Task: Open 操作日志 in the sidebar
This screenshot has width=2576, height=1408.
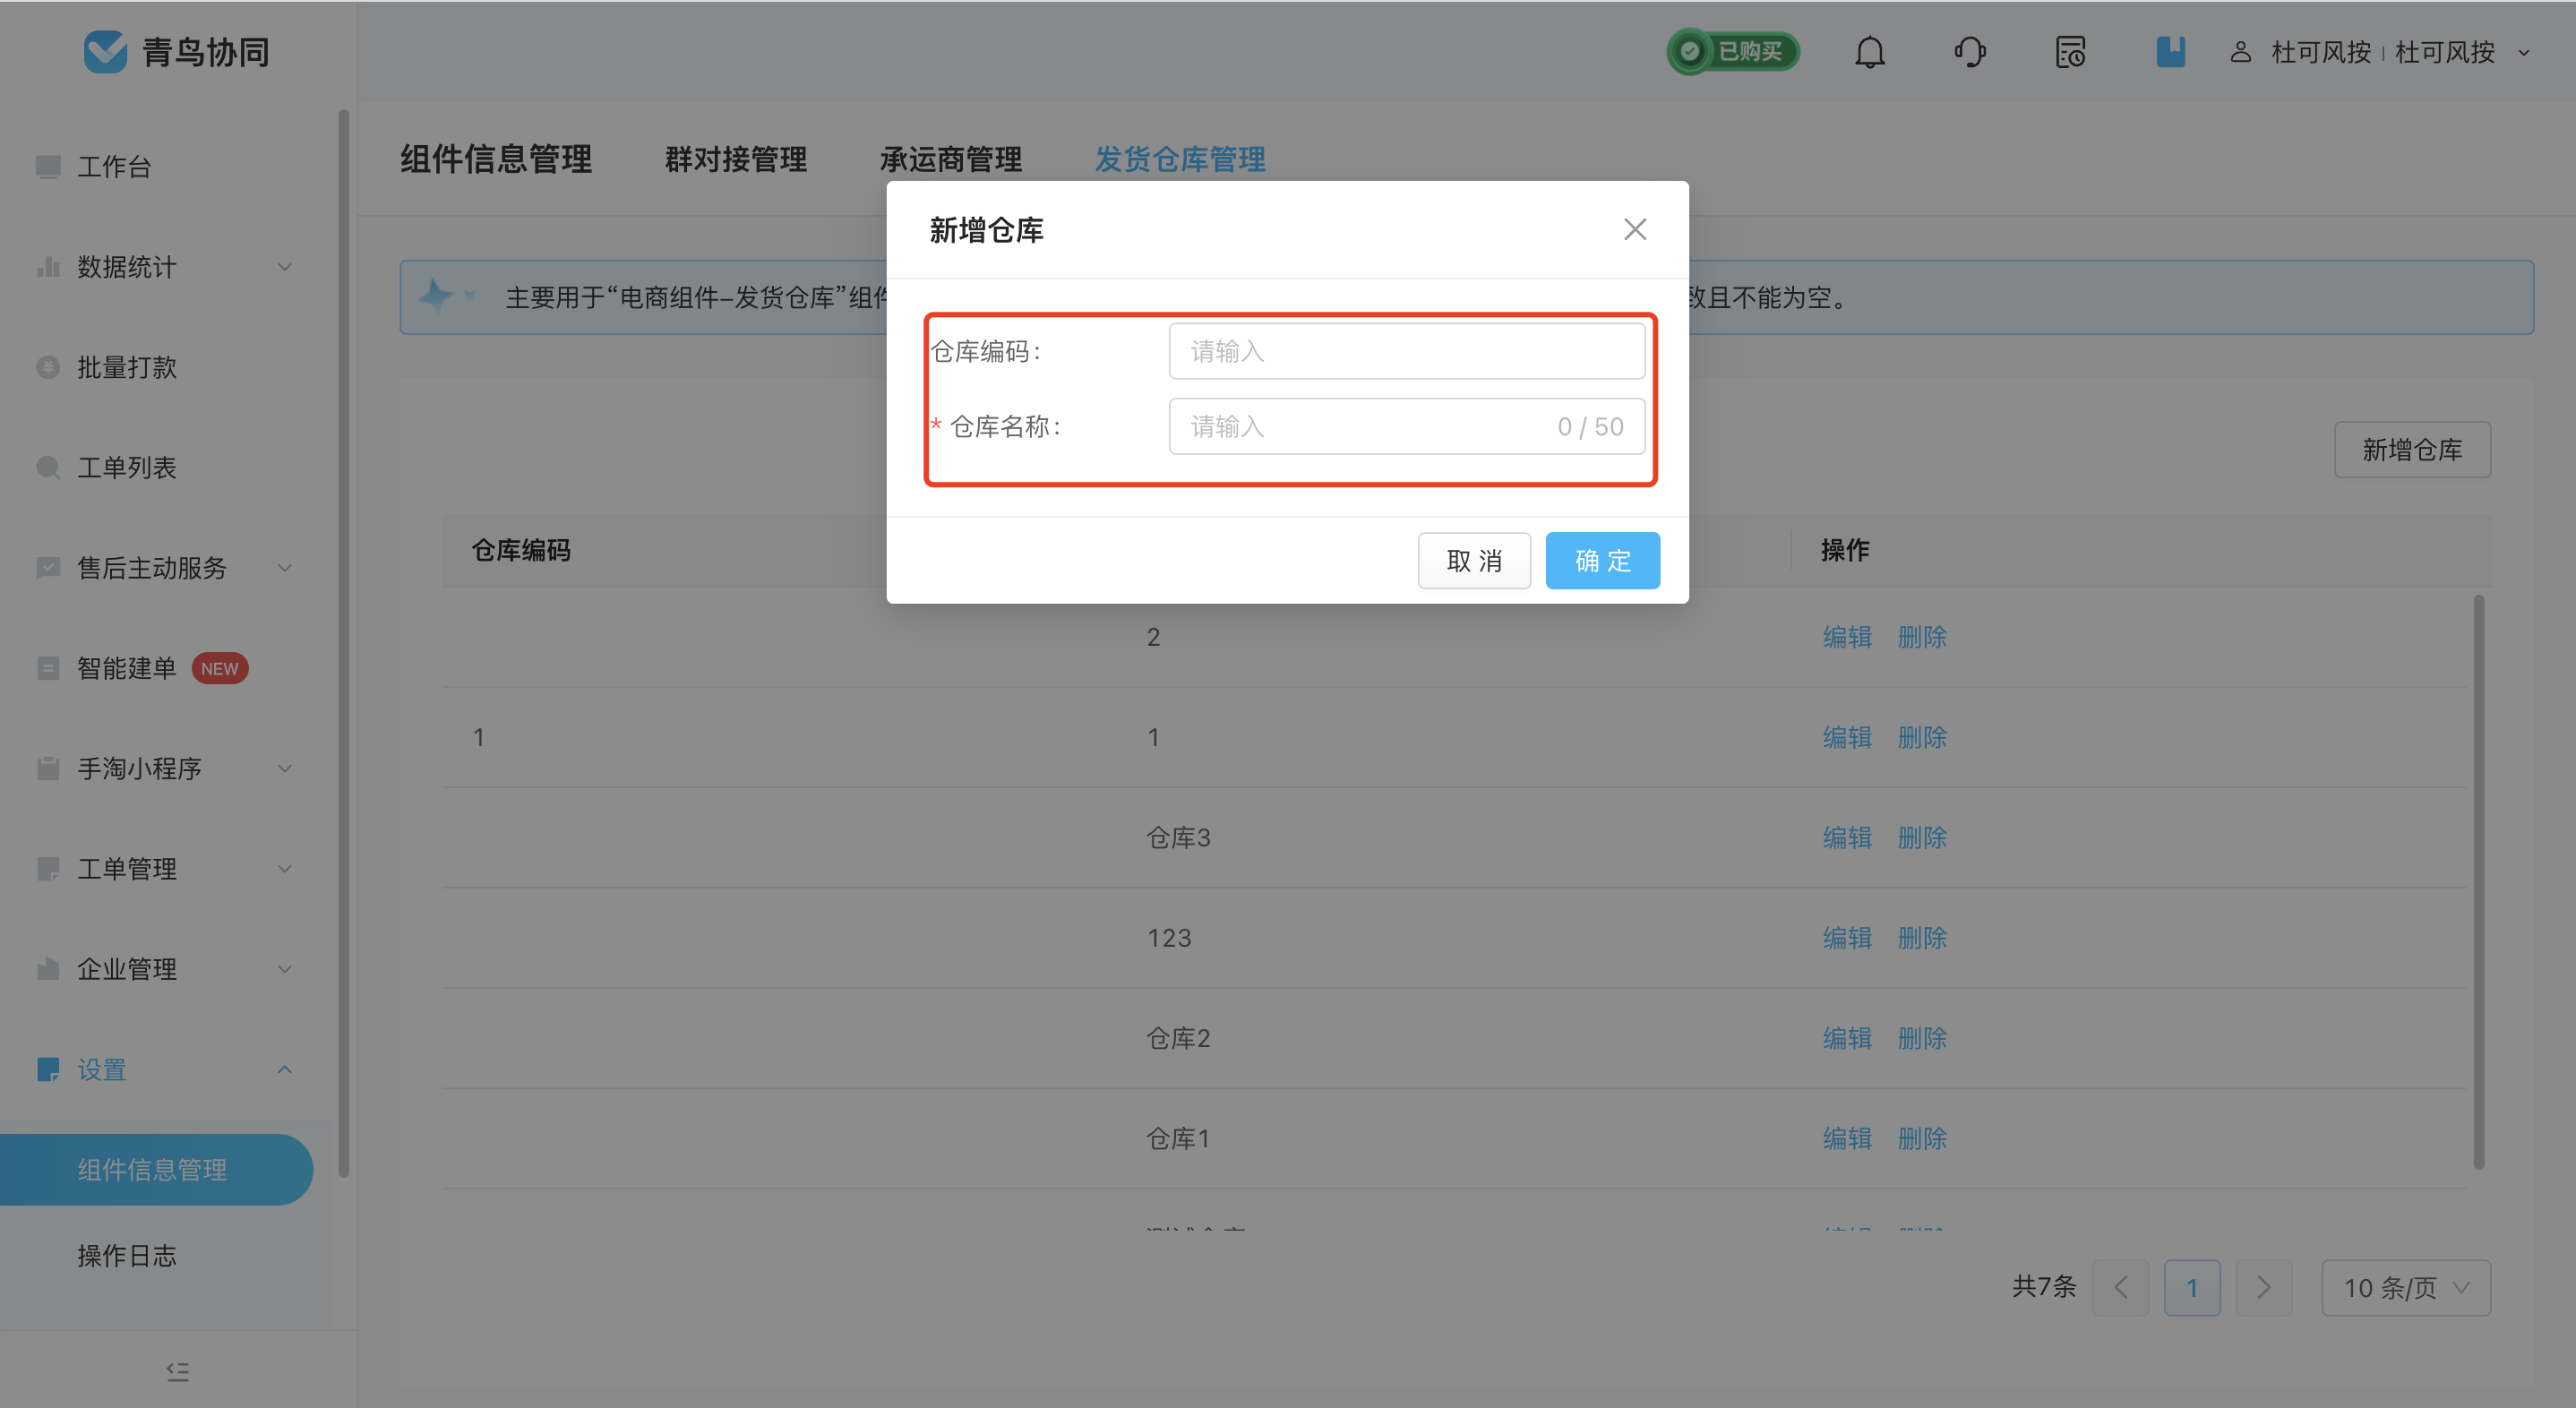Action: point(127,1255)
